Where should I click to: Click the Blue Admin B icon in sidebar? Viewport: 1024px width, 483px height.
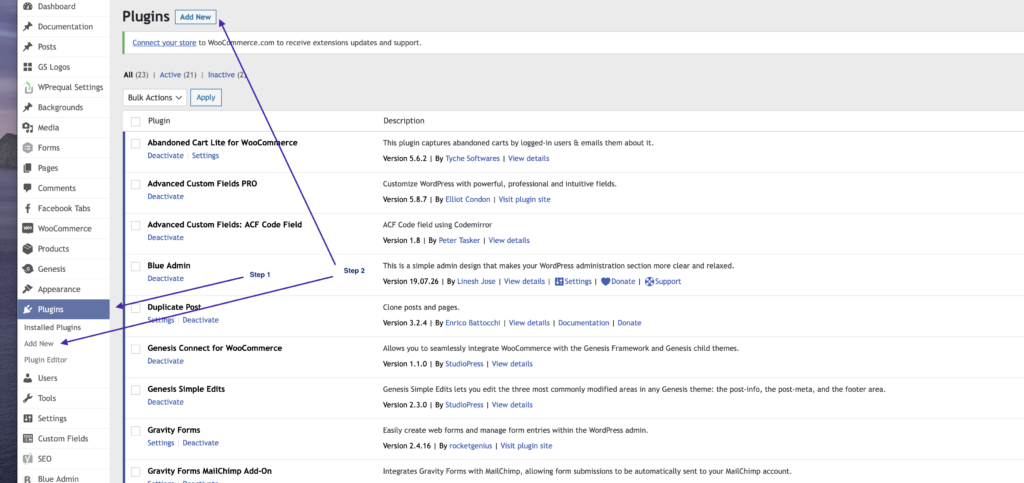coord(27,479)
